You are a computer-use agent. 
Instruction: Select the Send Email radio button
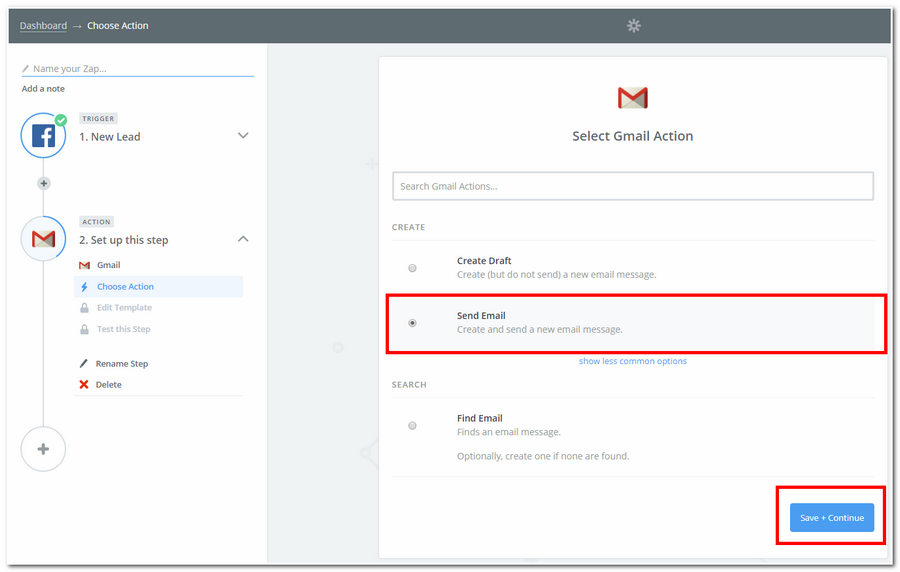click(x=412, y=323)
